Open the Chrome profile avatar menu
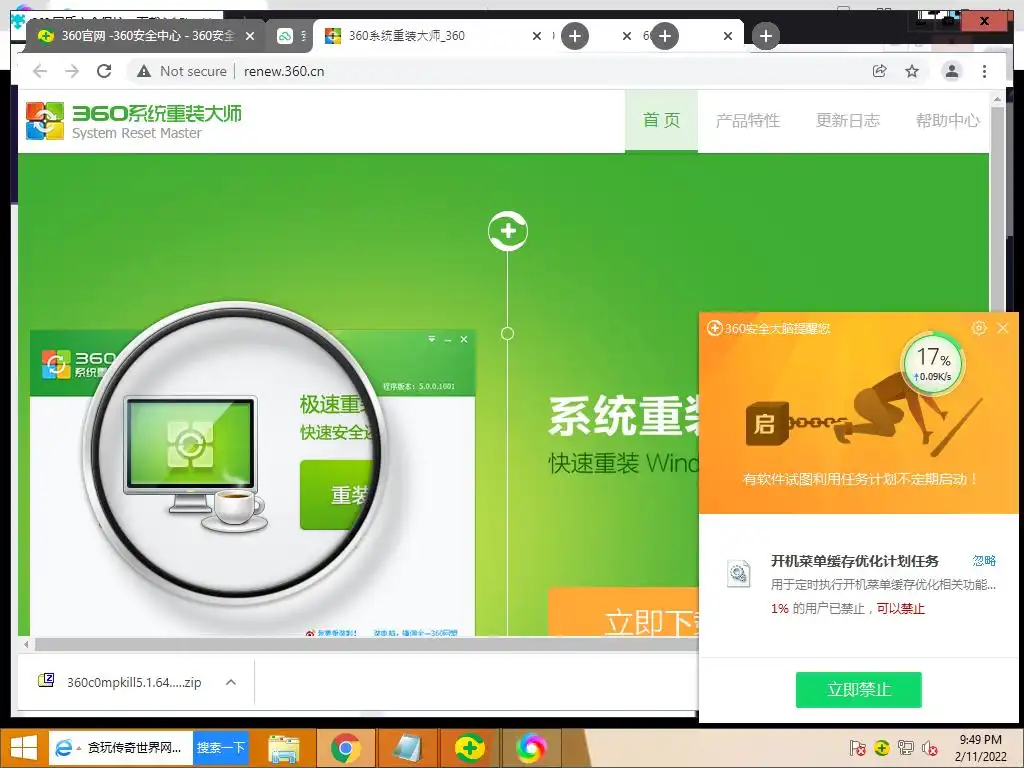This screenshot has height=768, width=1024. 952,71
